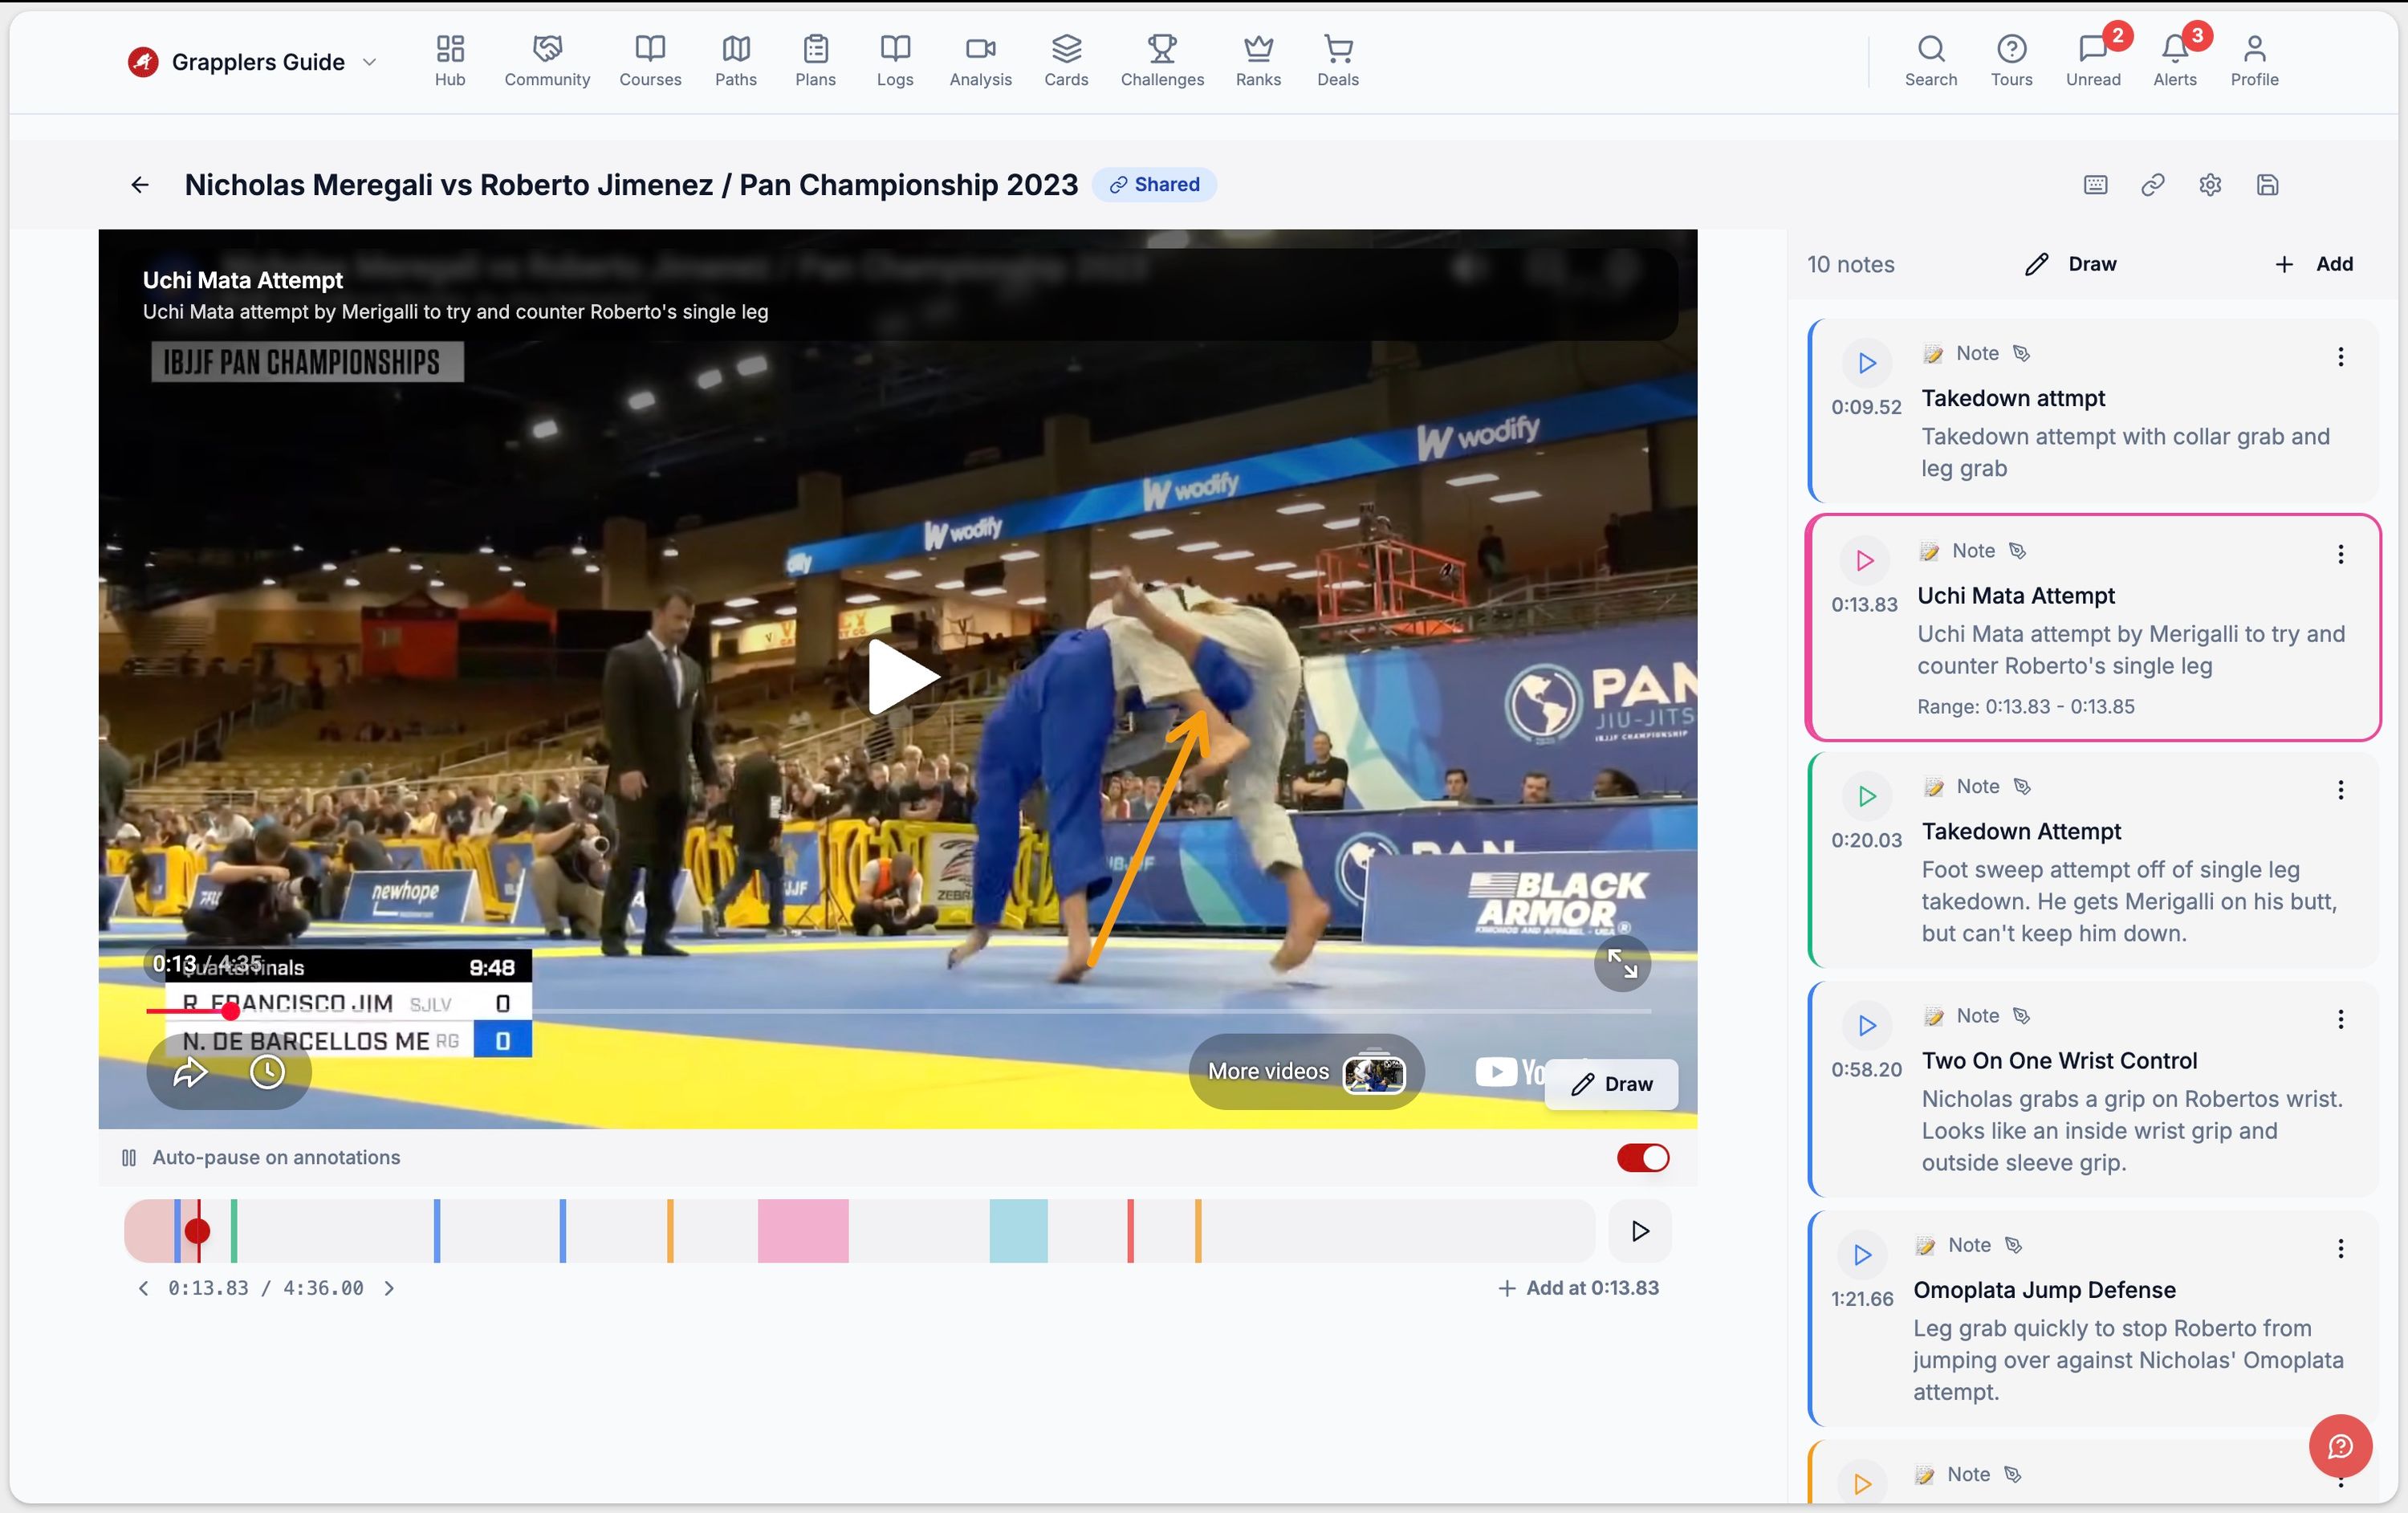Play the Takedown attmpt note
Viewport: 2408px width, 1513px height.
click(1866, 363)
